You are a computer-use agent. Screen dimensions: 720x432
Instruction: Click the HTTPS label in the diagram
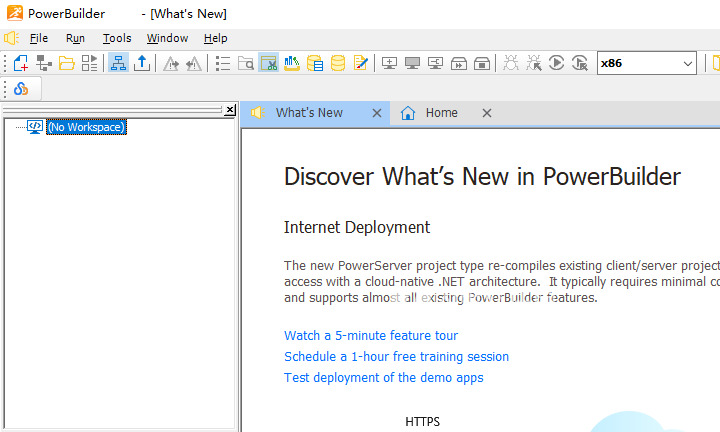tap(422, 422)
